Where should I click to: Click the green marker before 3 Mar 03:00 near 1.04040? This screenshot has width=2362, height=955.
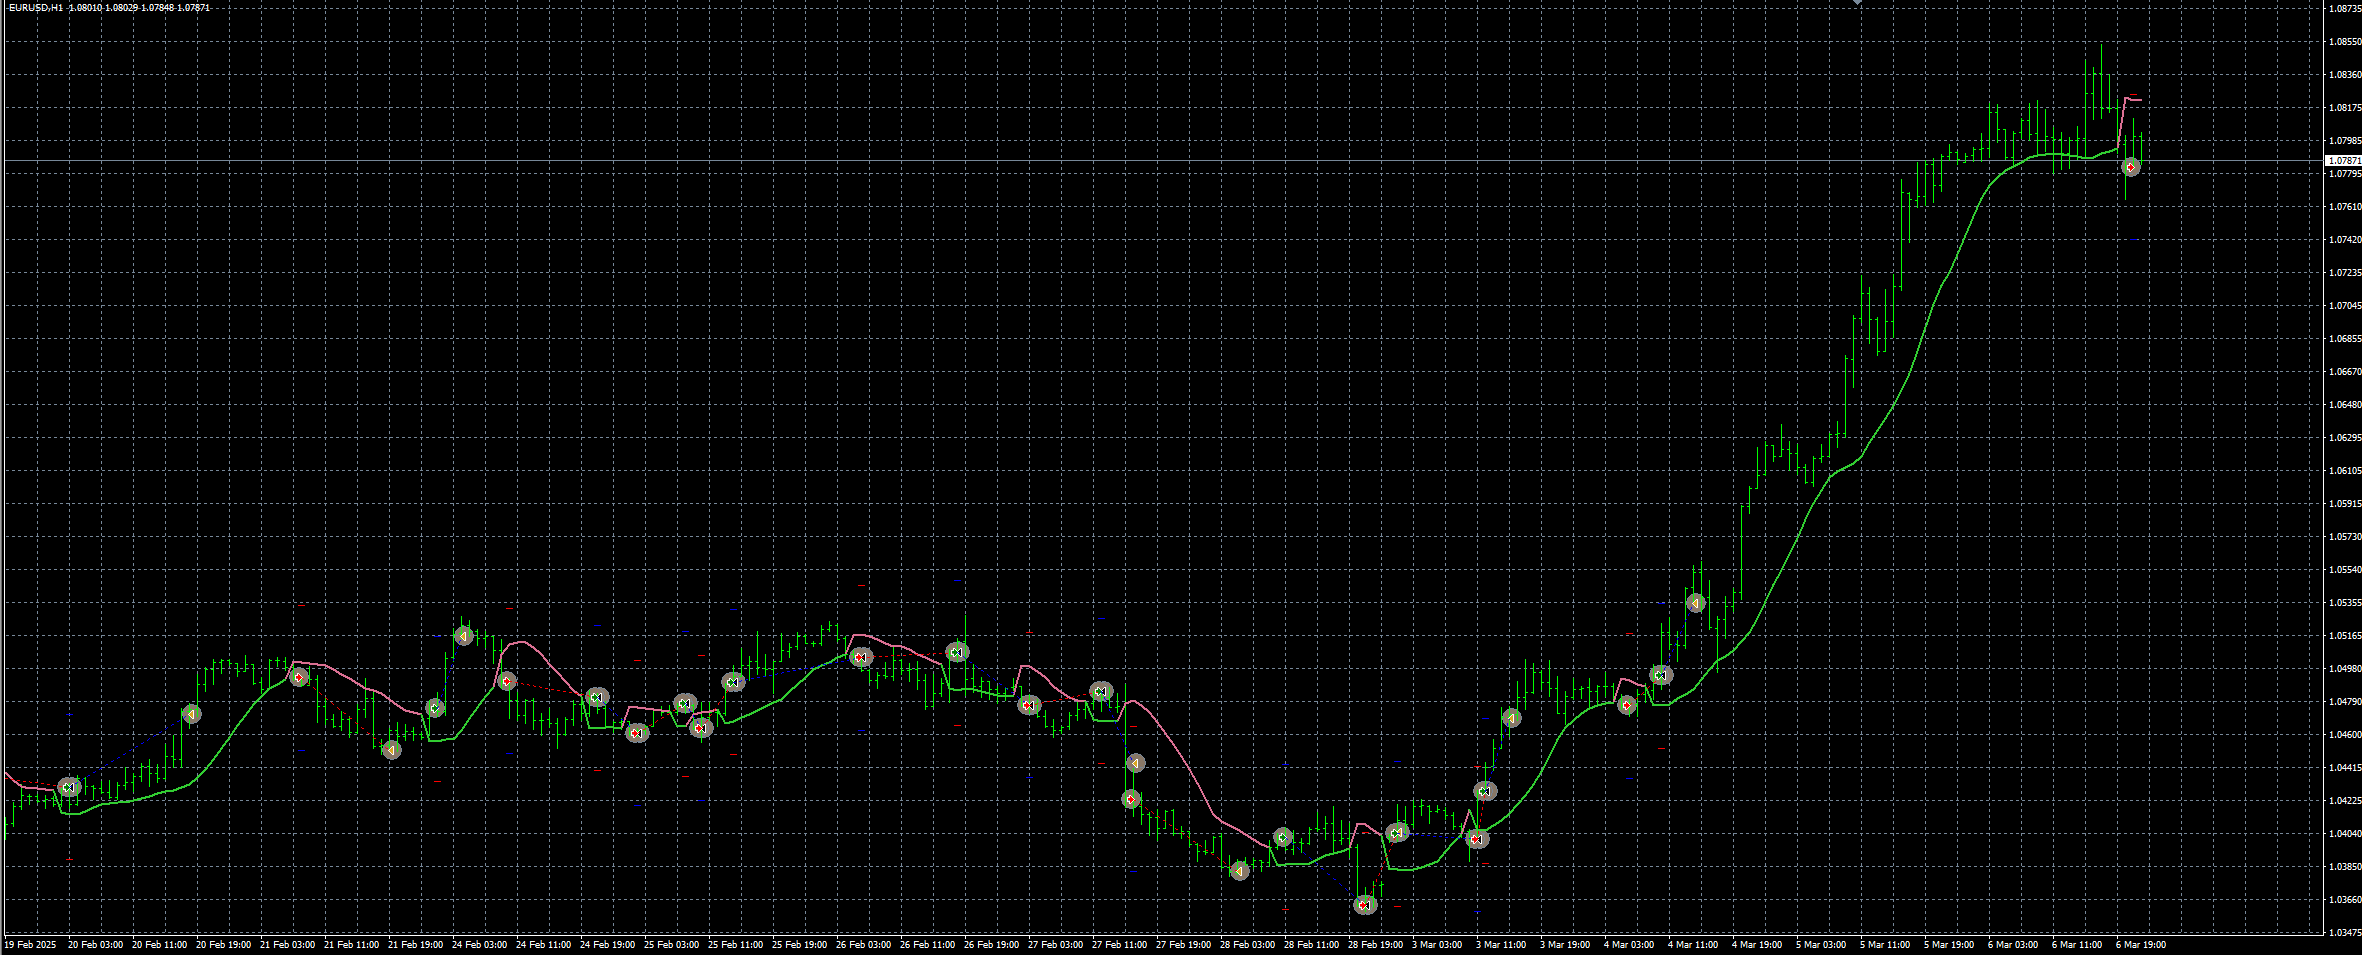pos(1397,832)
